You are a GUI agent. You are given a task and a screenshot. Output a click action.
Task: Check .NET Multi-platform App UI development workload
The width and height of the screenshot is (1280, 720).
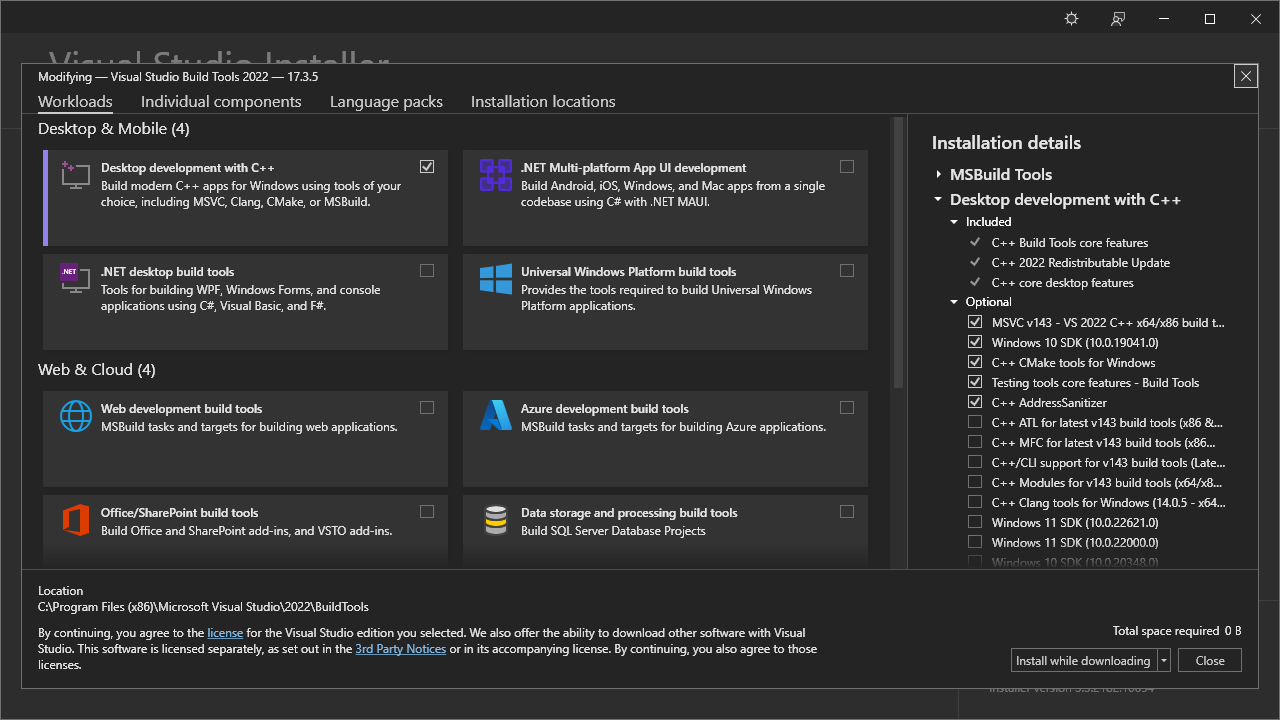tap(847, 167)
